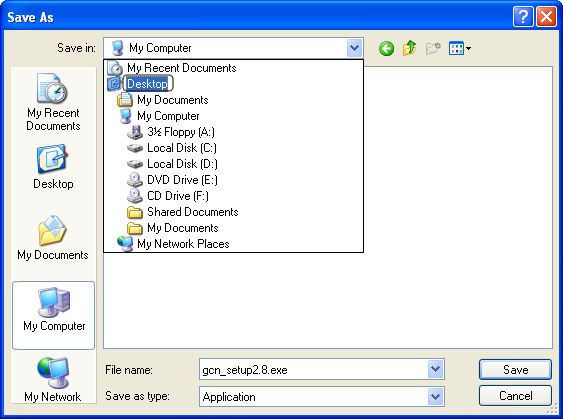Expand the Save as type dropdown
The image size is (563, 419).
(x=436, y=396)
